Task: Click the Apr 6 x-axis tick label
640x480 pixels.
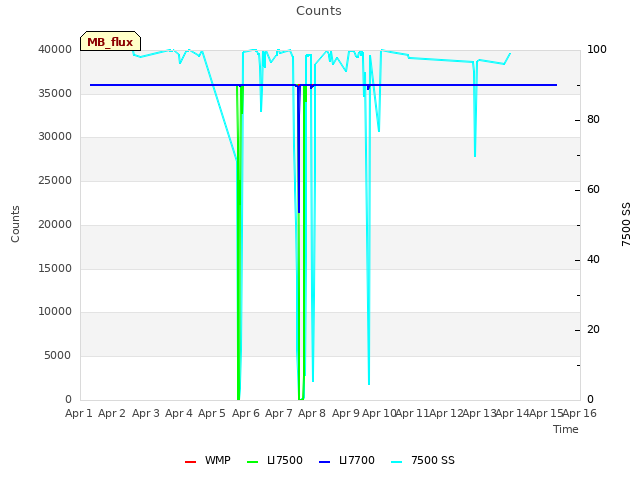Action: pos(245,413)
